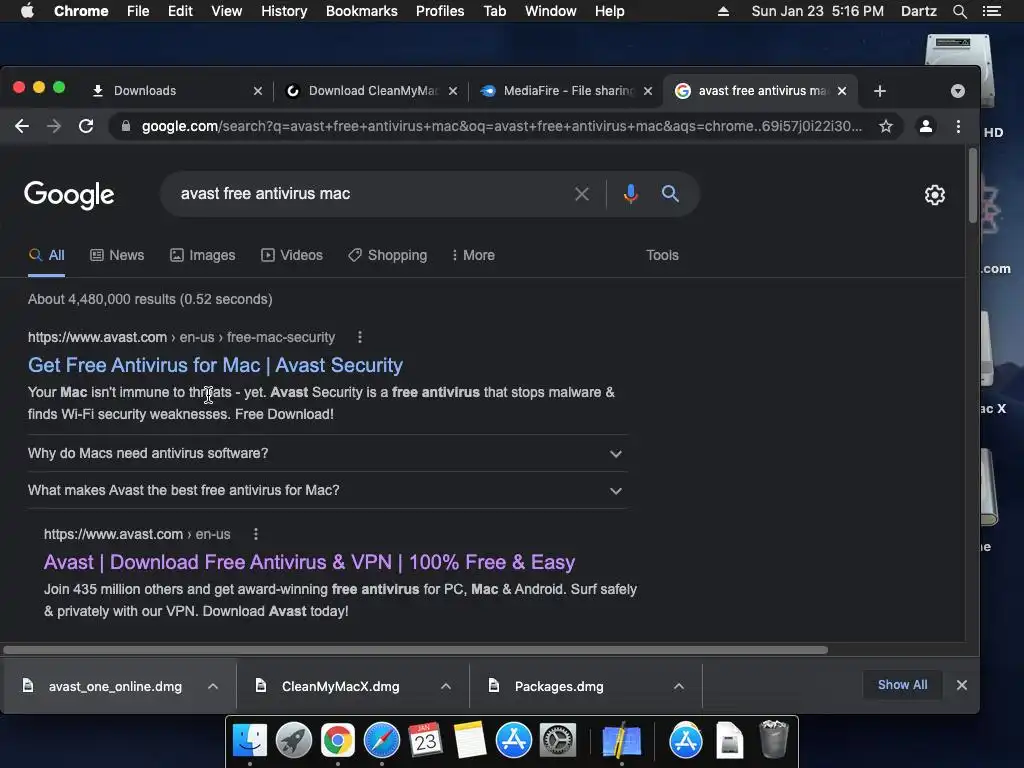Close the downloads bar

pos(962,685)
